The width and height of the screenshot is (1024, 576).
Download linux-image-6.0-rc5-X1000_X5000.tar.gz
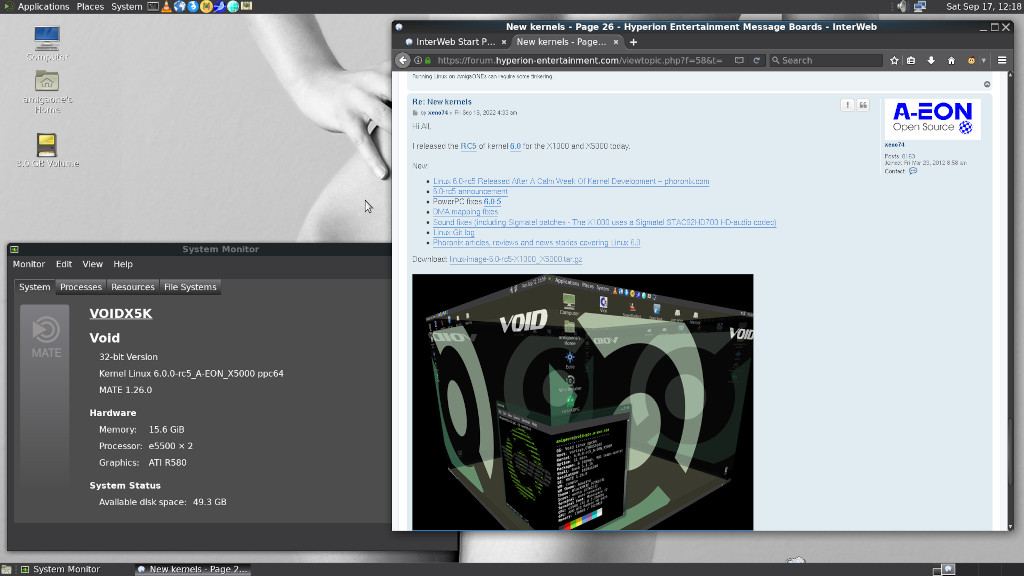click(x=515, y=259)
